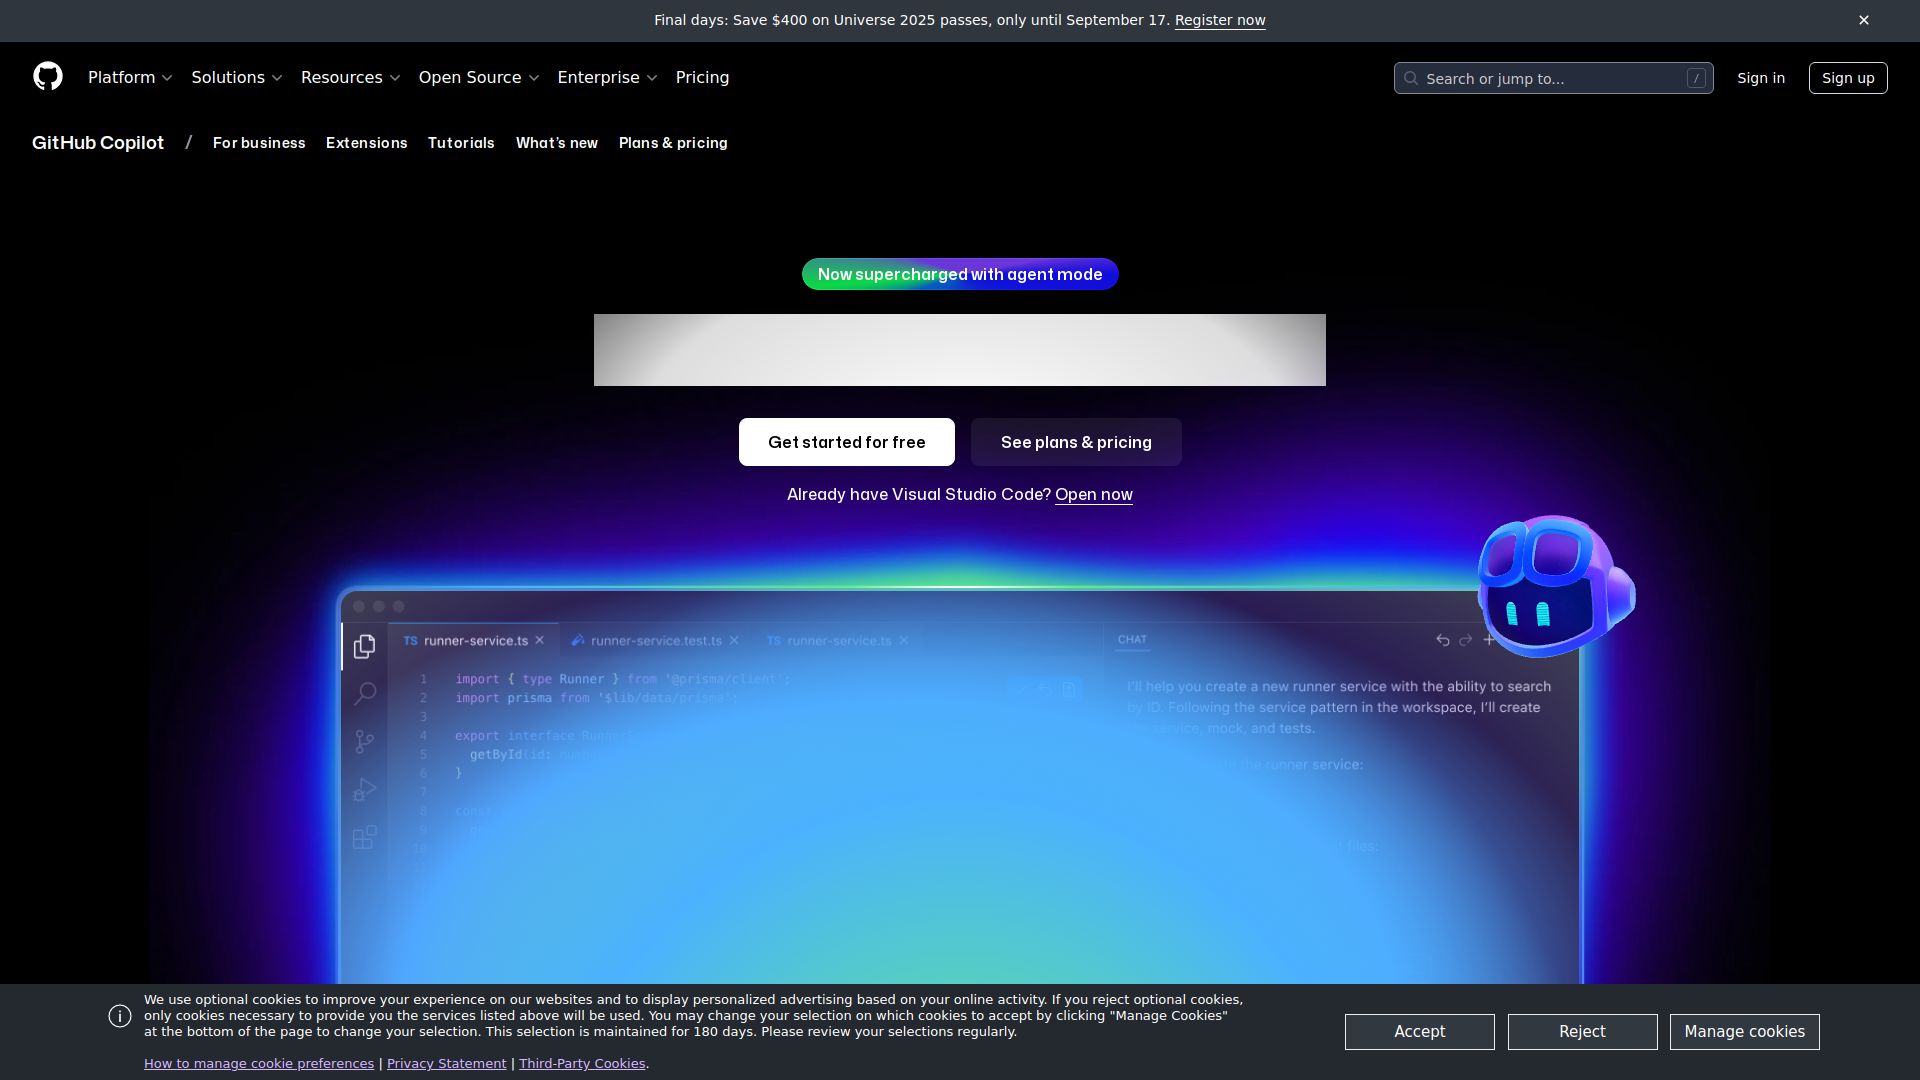Click the search magnifier in editor sidebar
The height and width of the screenshot is (1080, 1920).
(365, 694)
